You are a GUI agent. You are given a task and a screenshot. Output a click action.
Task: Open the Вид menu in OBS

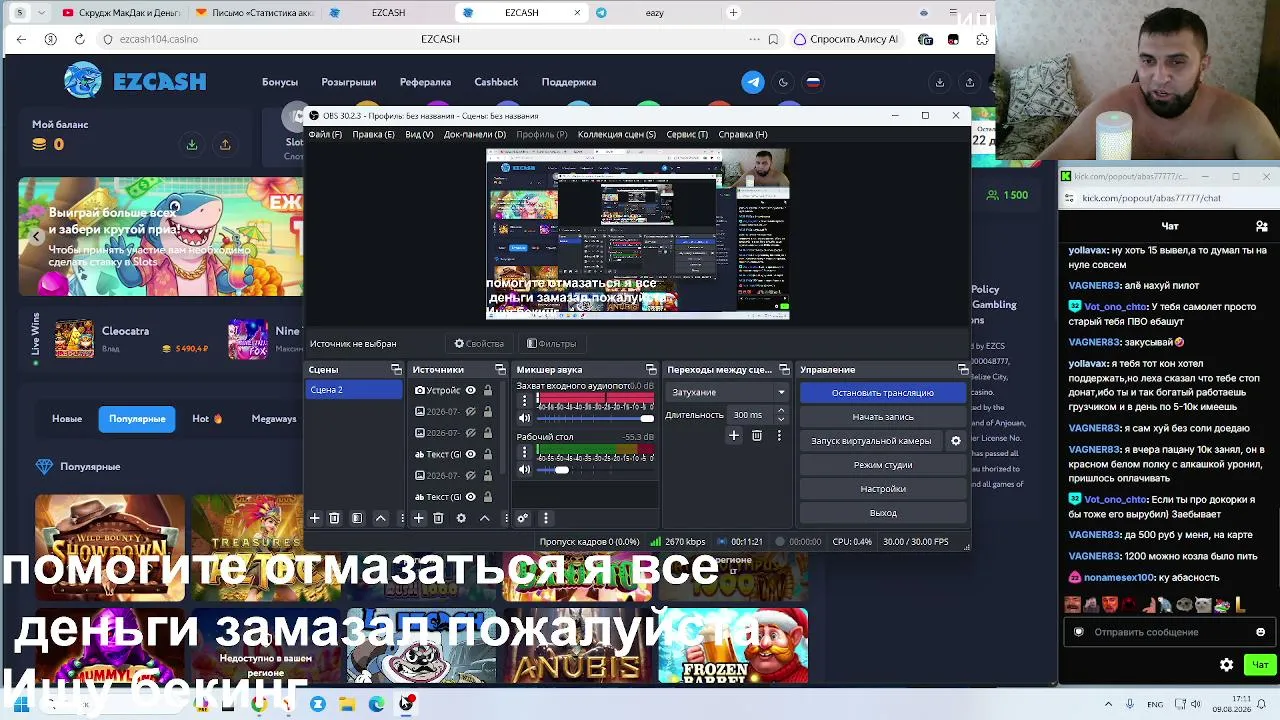(x=419, y=134)
